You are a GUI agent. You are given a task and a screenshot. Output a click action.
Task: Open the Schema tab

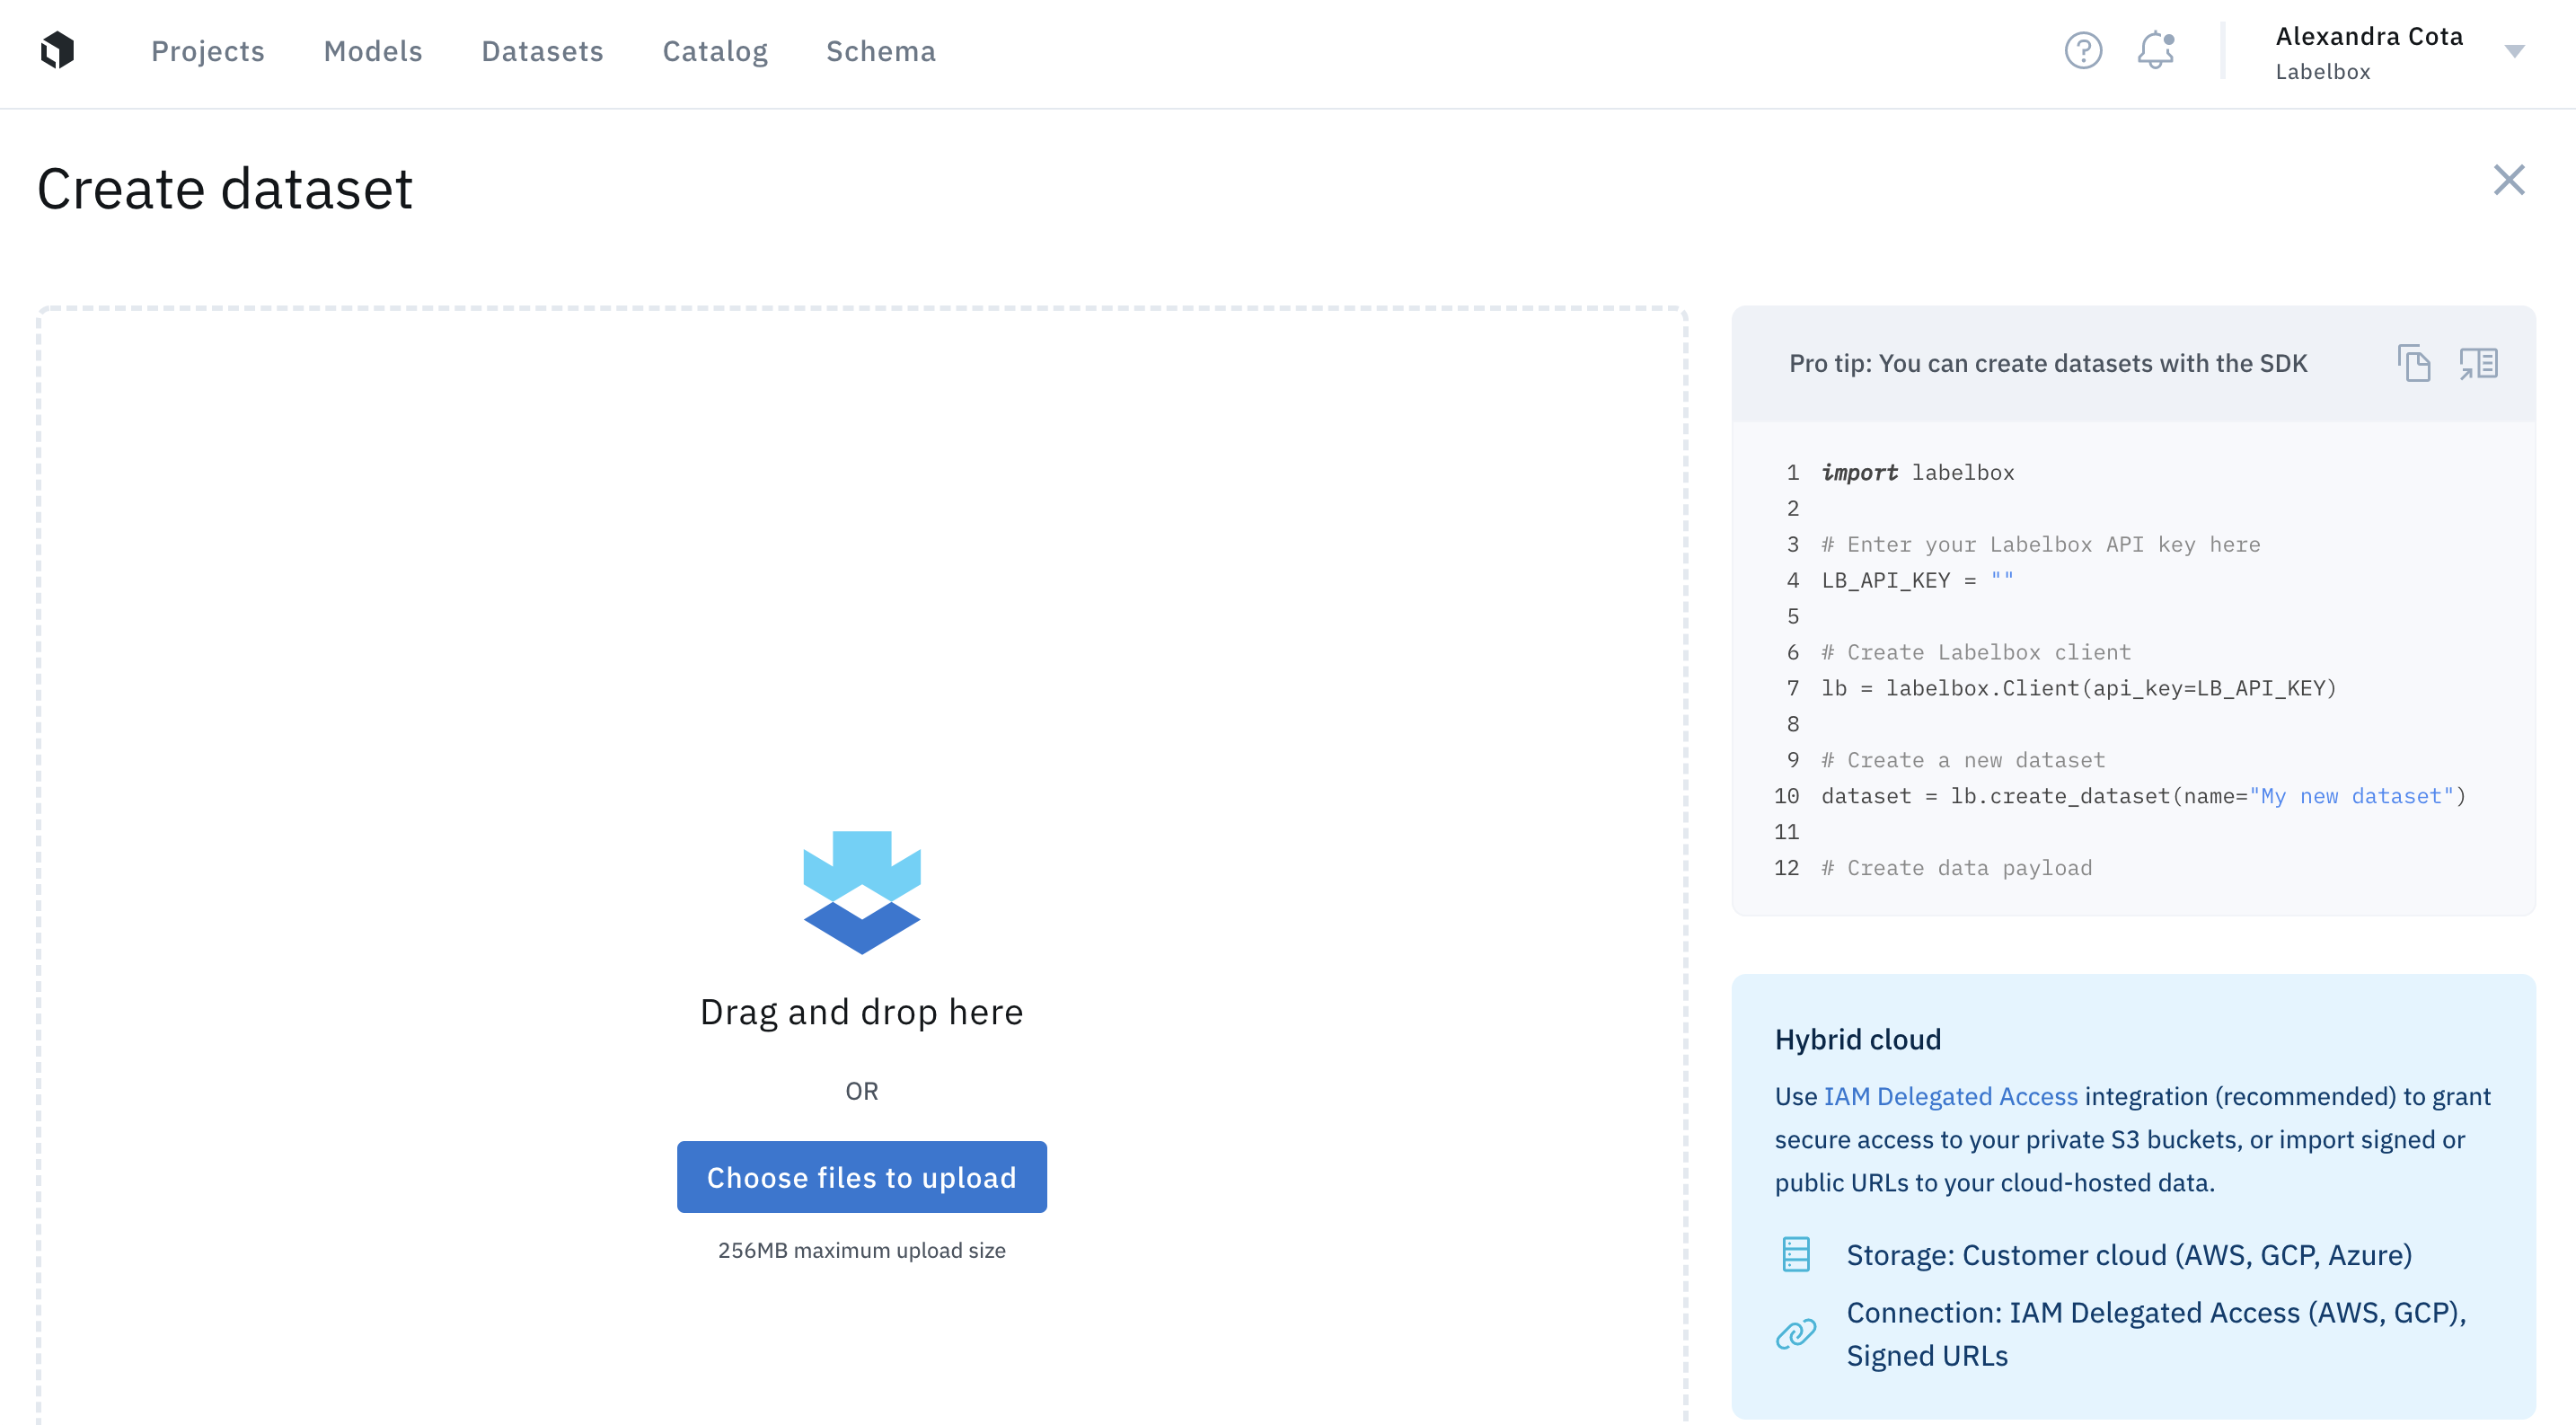(x=880, y=51)
